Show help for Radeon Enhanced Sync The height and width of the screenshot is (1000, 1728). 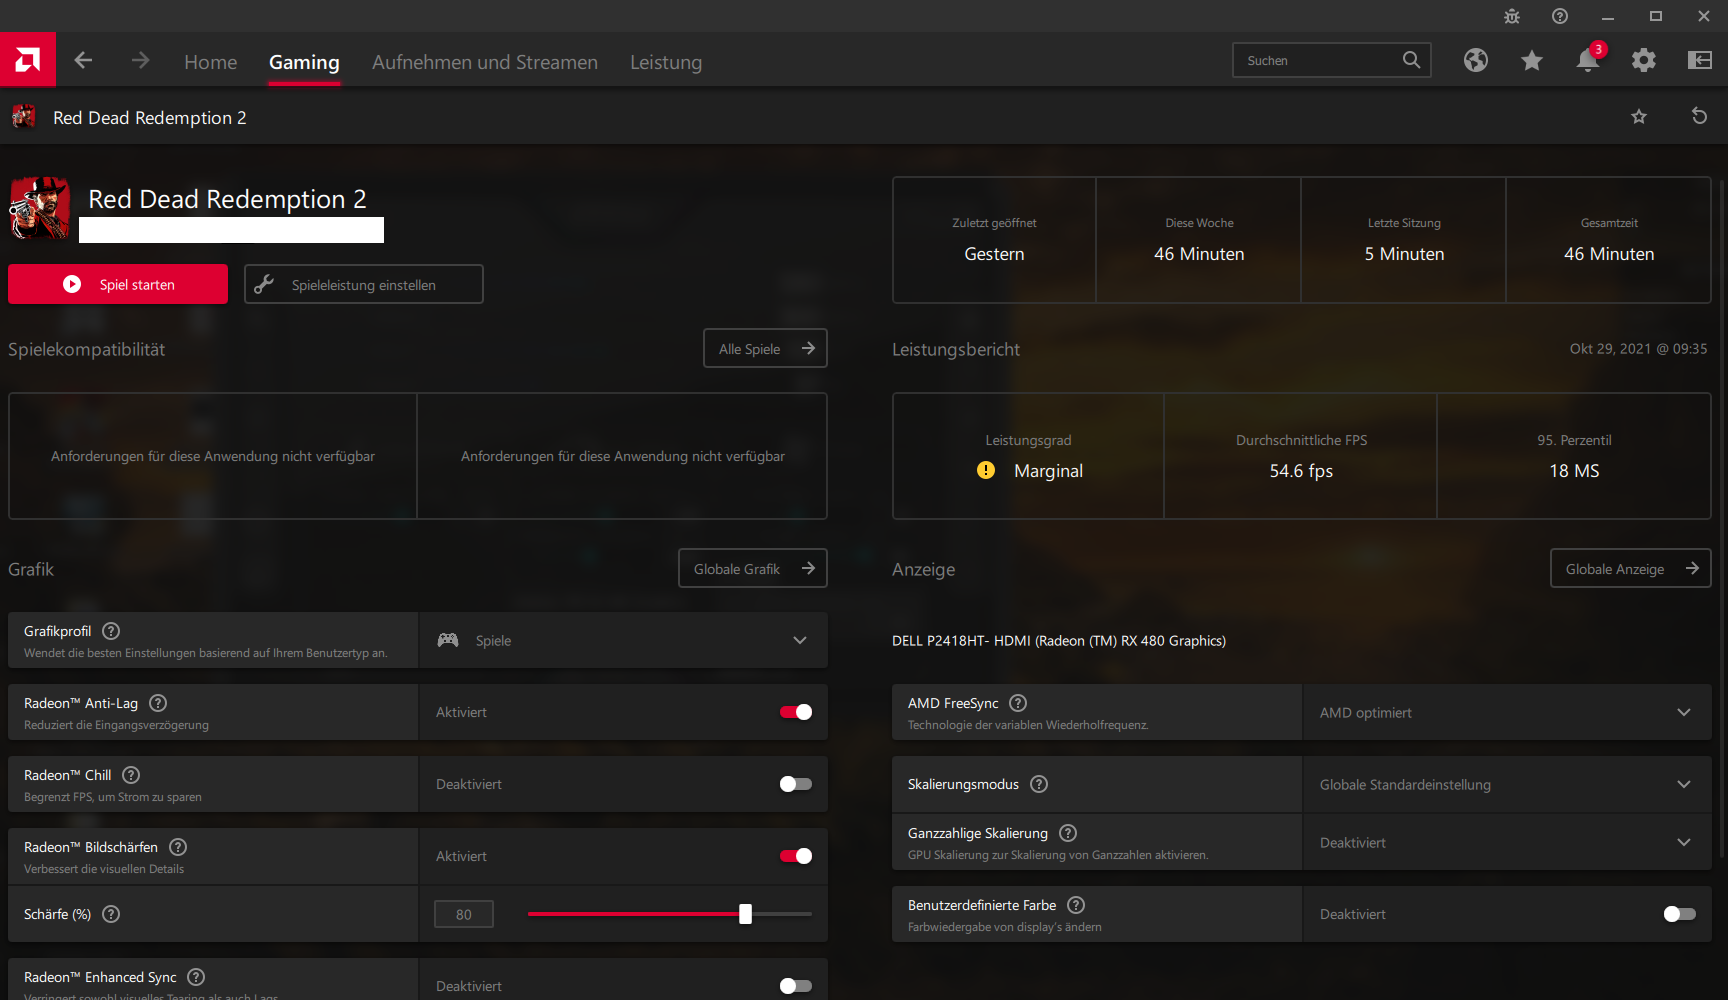pos(196,977)
